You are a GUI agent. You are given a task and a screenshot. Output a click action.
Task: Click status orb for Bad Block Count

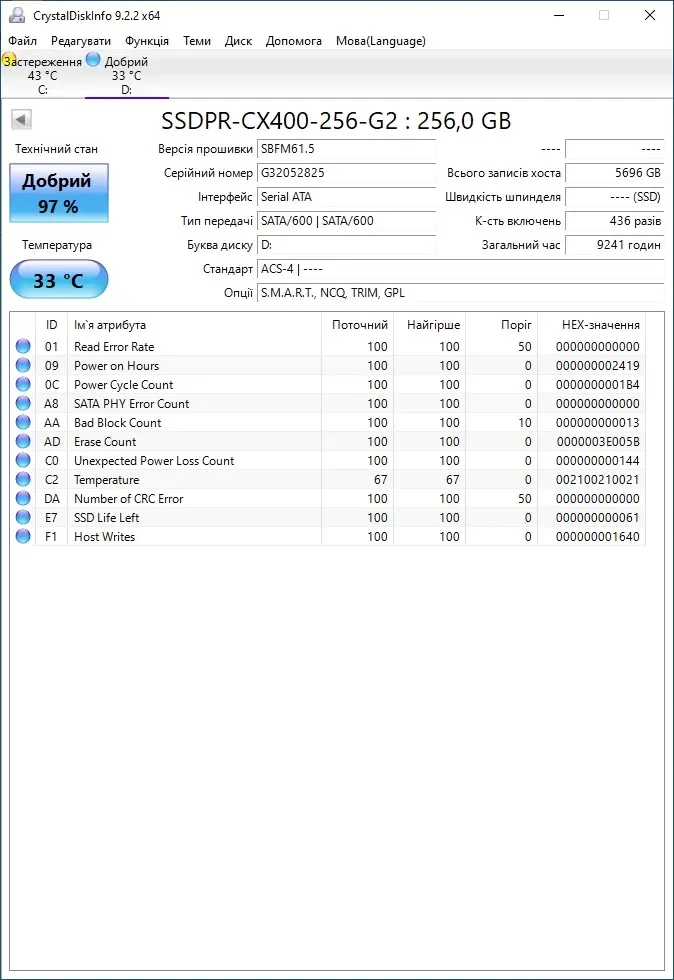click(23, 422)
